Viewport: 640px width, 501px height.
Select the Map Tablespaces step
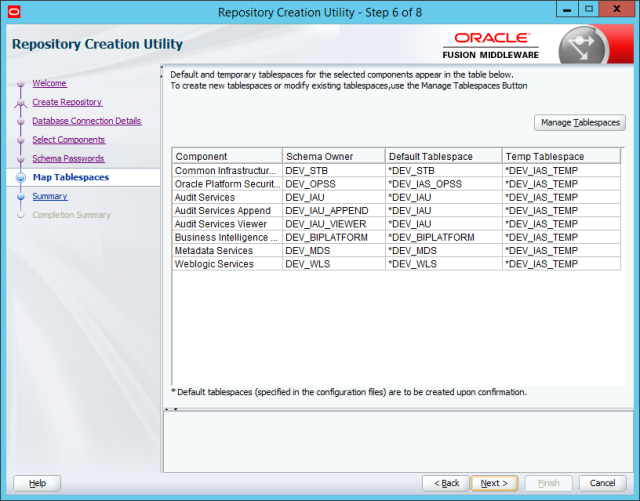click(71, 177)
